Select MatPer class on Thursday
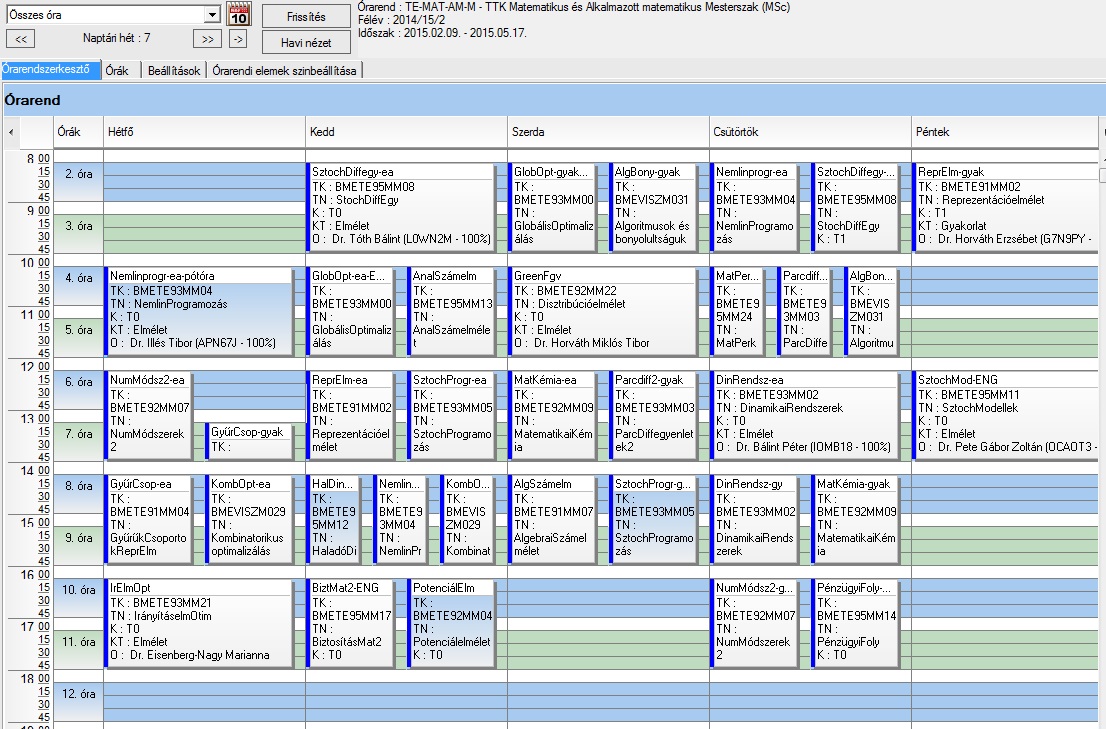Image resolution: width=1106 pixels, height=729 pixels. pos(738,312)
